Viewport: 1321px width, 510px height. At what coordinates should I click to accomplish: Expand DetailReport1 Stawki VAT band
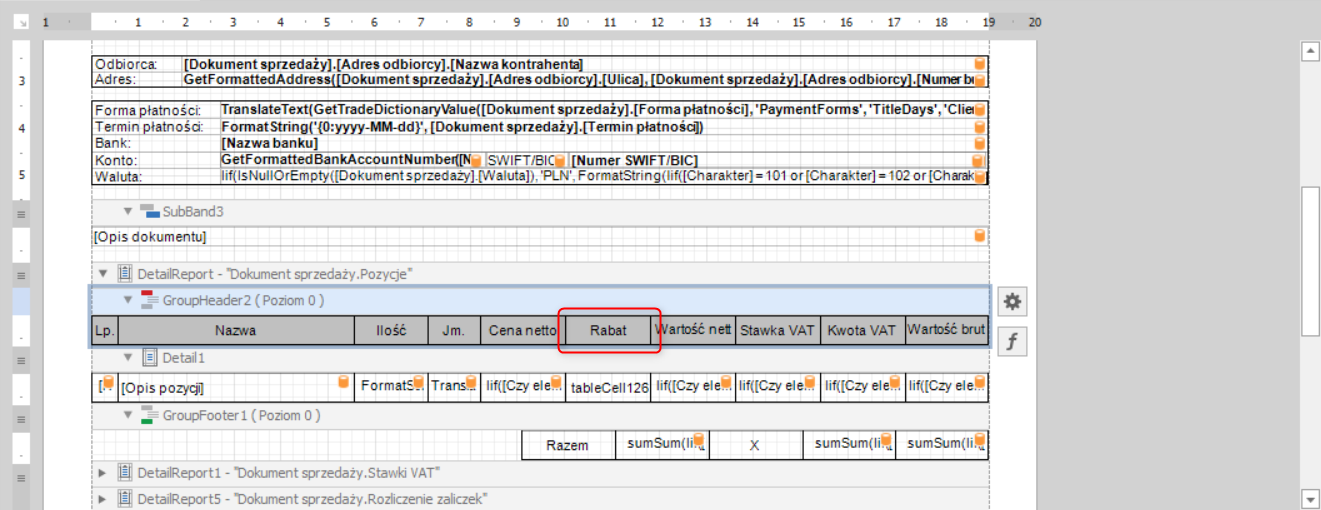(103, 472)
